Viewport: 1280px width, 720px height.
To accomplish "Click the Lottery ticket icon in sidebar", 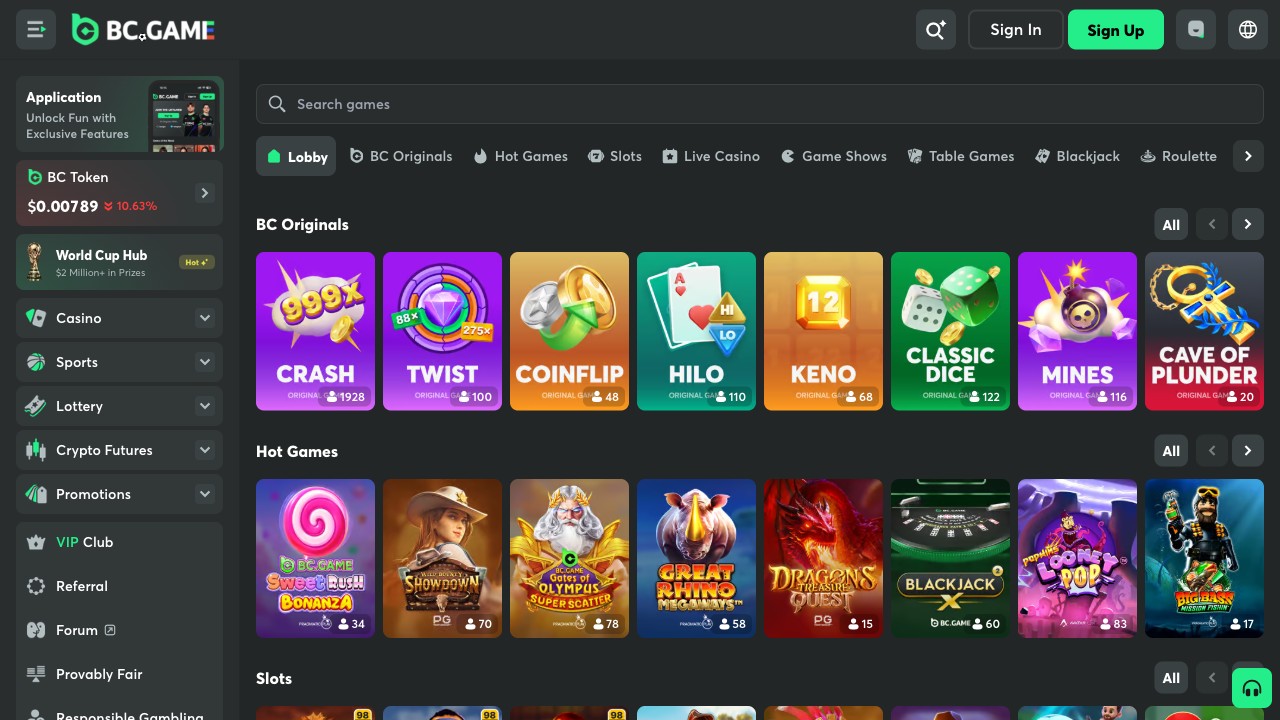I will [x=36, y=406].
